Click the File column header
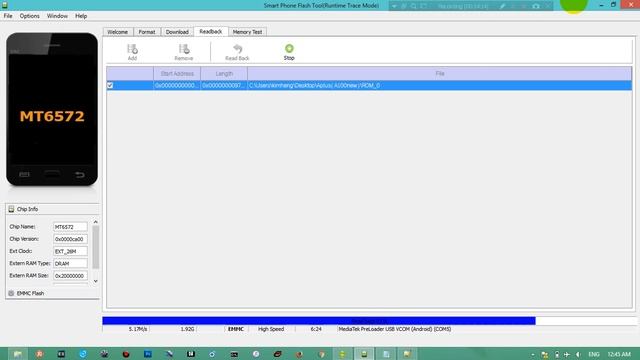Image resolution: width=640 pixels, height=360 pixels. pos(440,73)
